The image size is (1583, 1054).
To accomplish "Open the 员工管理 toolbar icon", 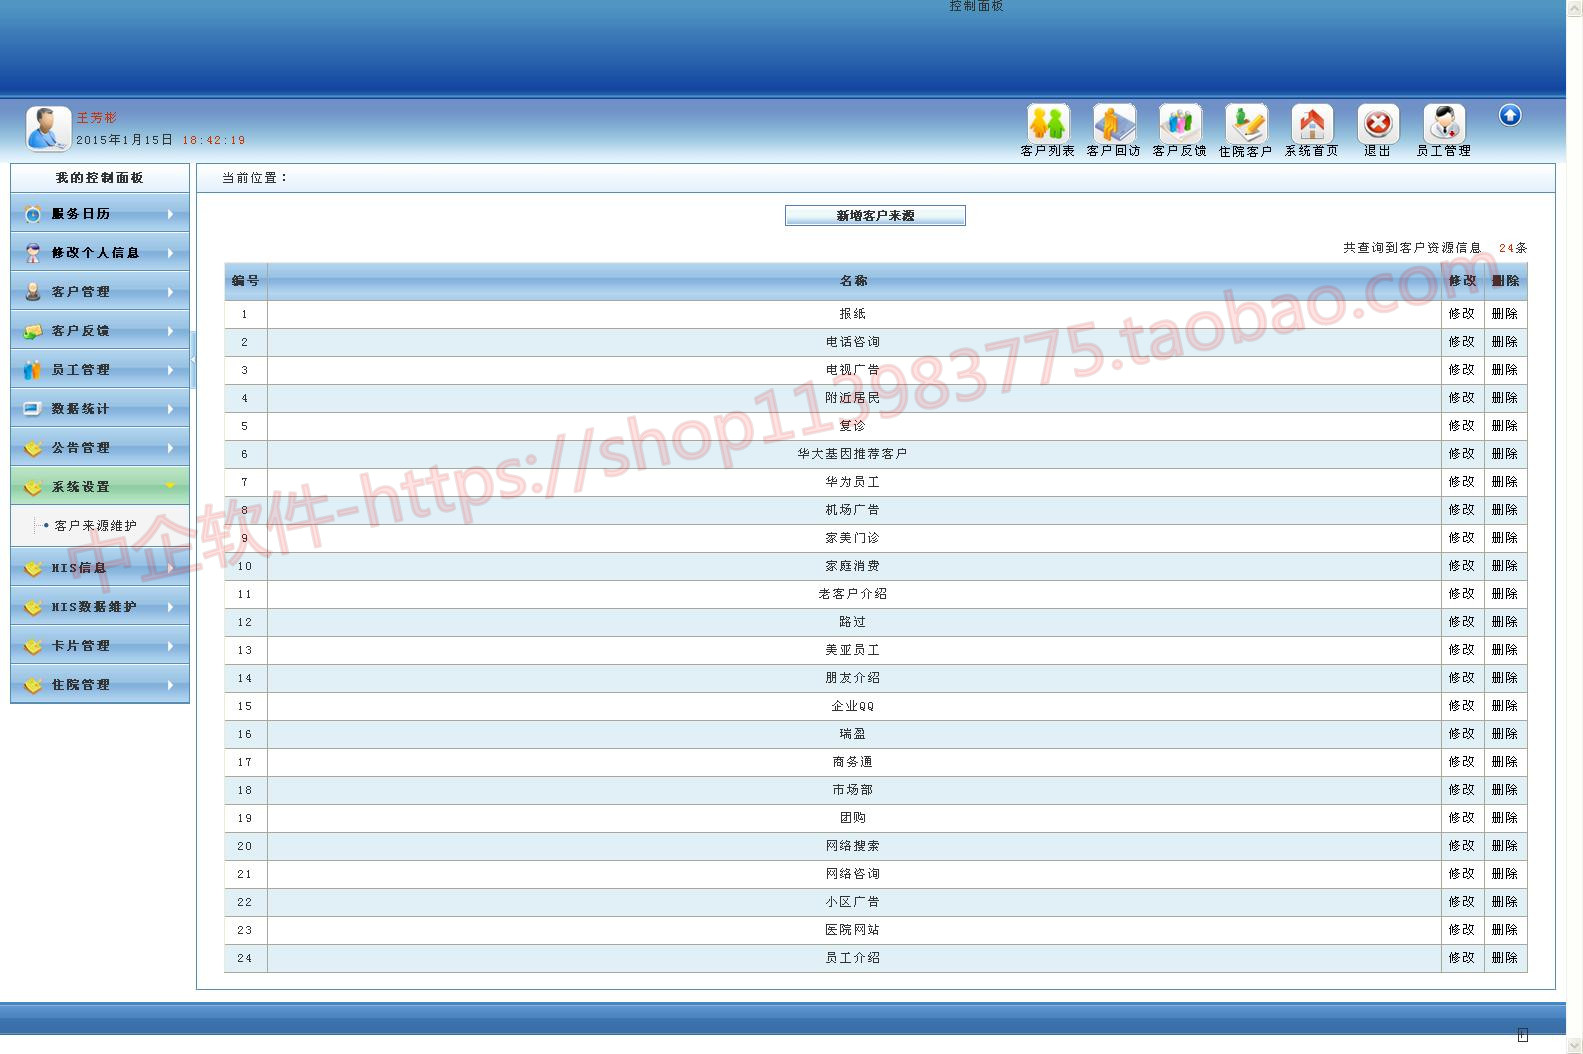I will tap(1443, 123).
